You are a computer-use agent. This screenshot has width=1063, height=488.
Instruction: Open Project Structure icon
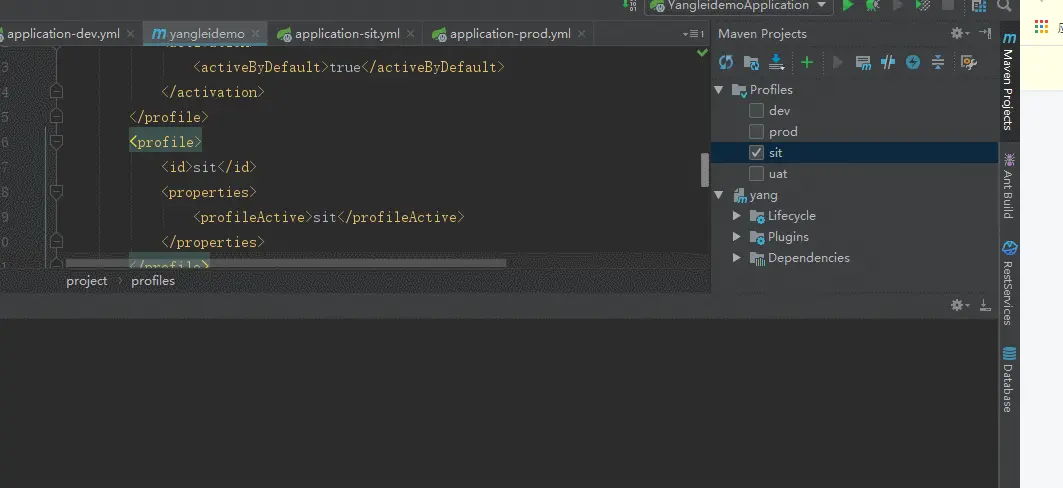pos(978,6)
